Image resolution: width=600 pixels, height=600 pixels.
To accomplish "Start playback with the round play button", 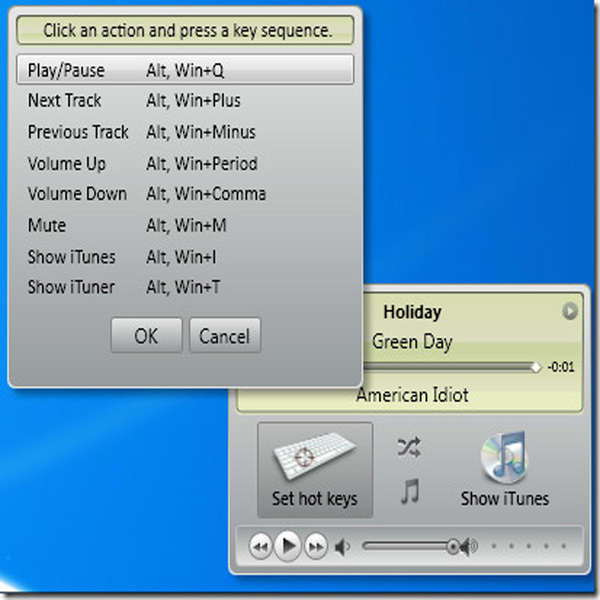I will coord(289,546).
